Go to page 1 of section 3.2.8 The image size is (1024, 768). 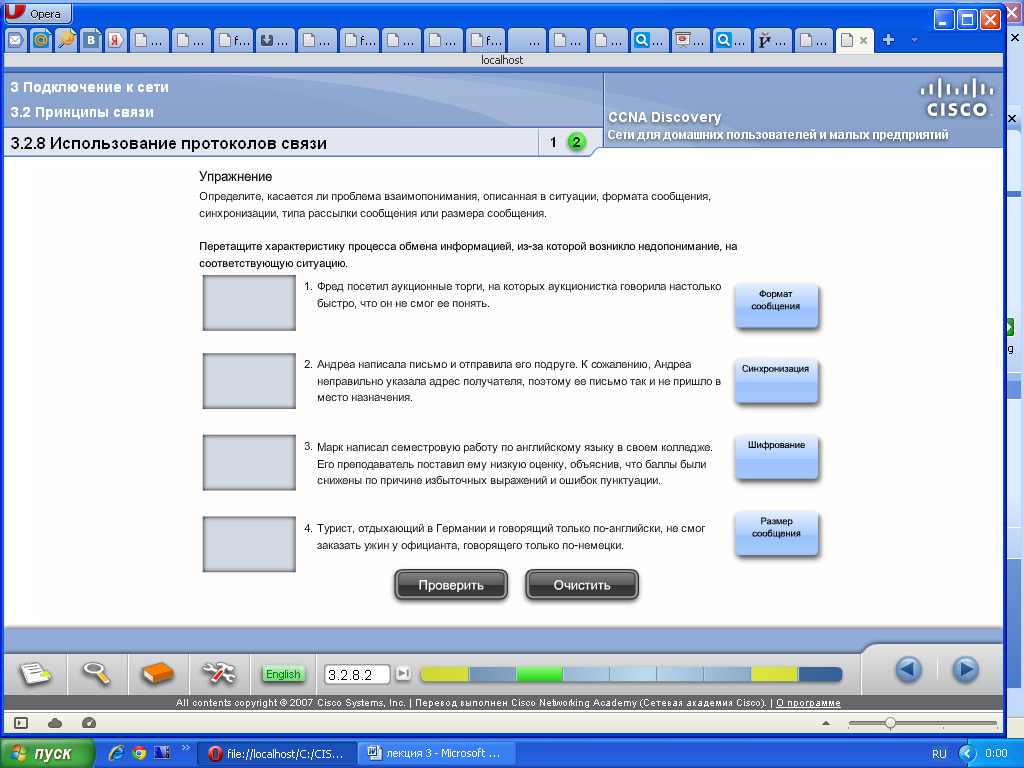pyautogui.click(x=553, y=142)
